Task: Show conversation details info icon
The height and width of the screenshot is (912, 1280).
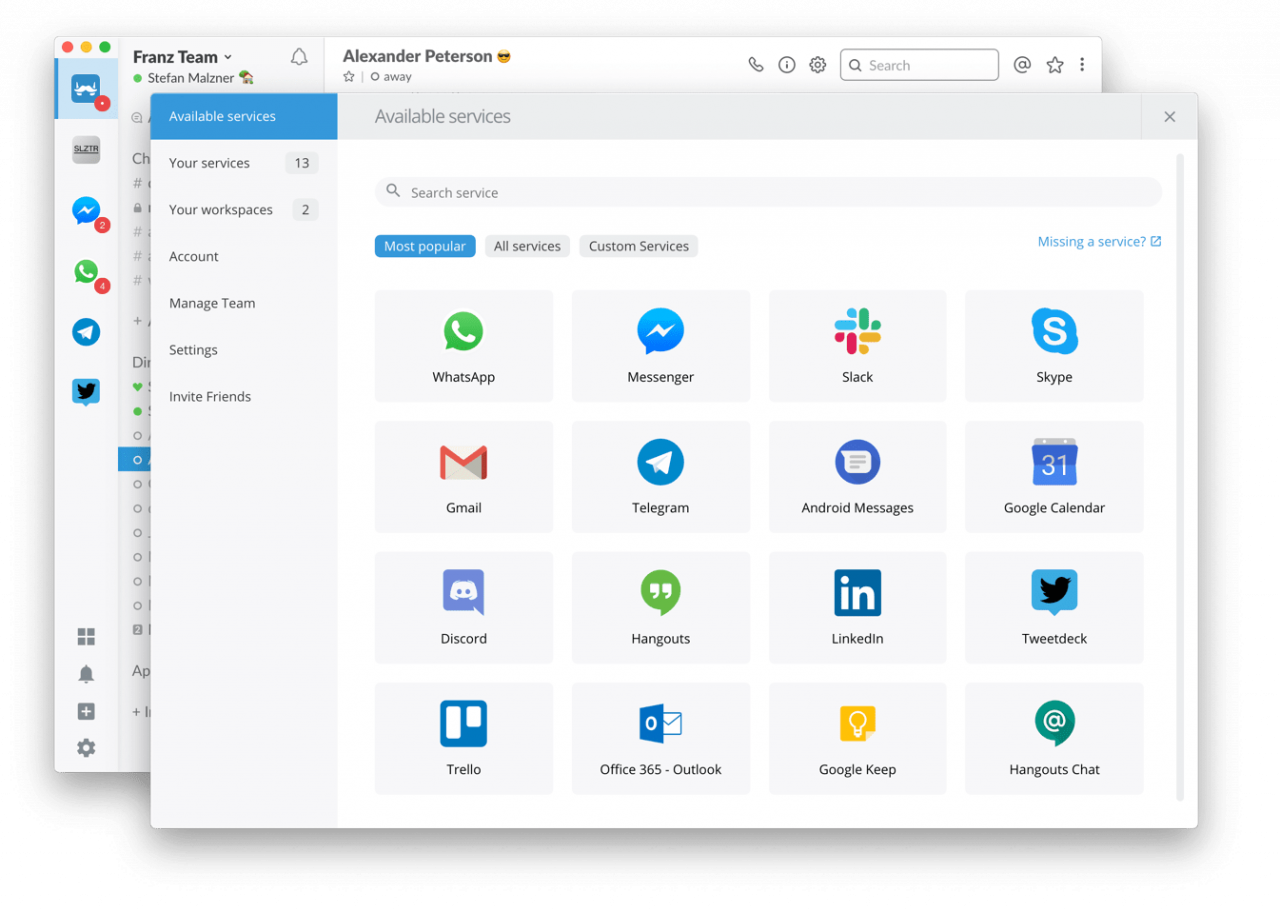Action: 787,65
